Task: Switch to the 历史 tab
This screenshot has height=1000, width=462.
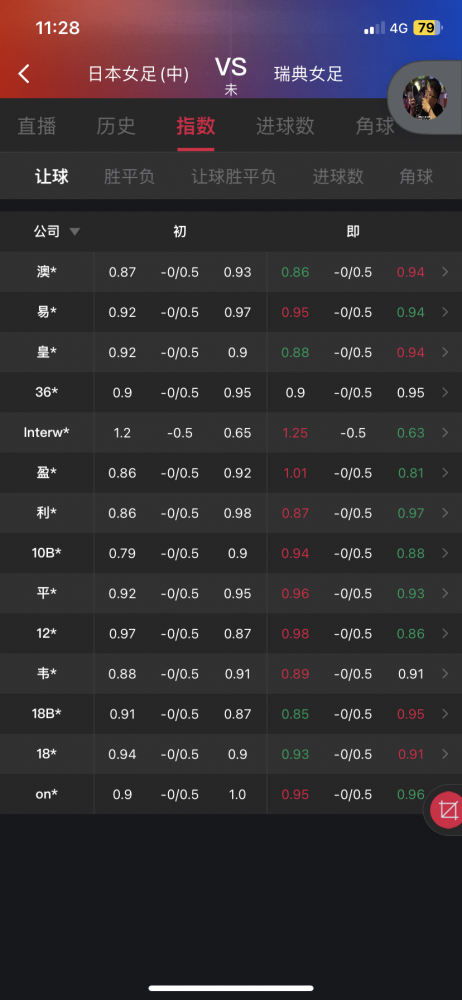Action: point(116,126)
